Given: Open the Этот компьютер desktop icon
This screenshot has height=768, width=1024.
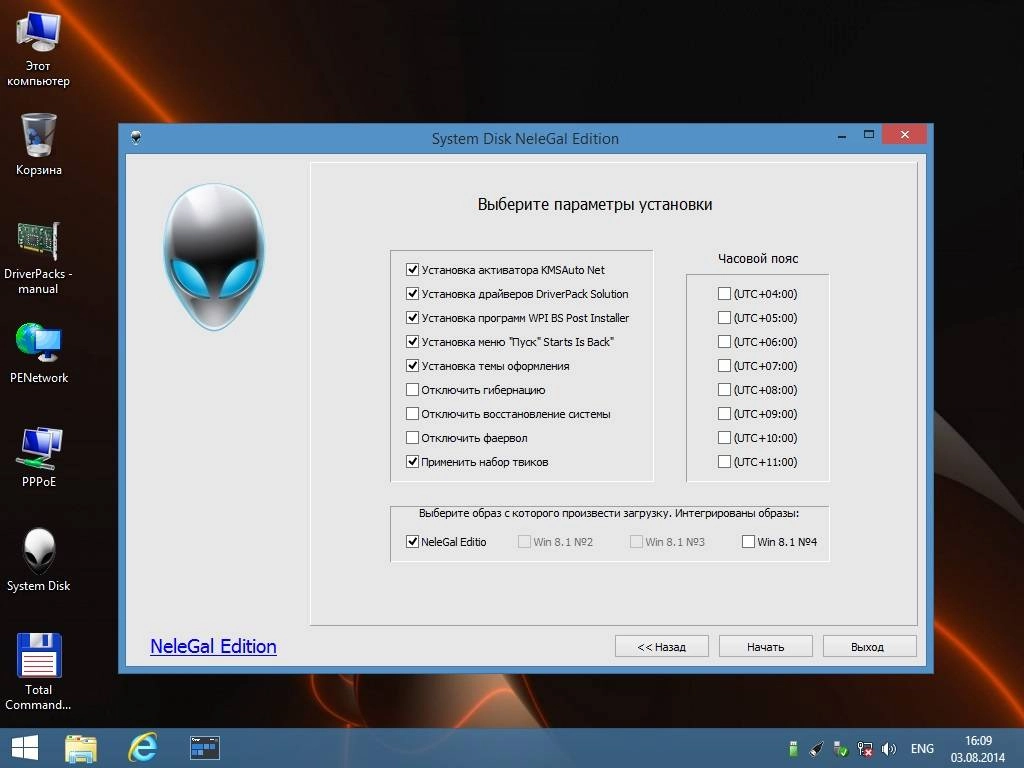Looking at the screenshot, I should (38, 50).
